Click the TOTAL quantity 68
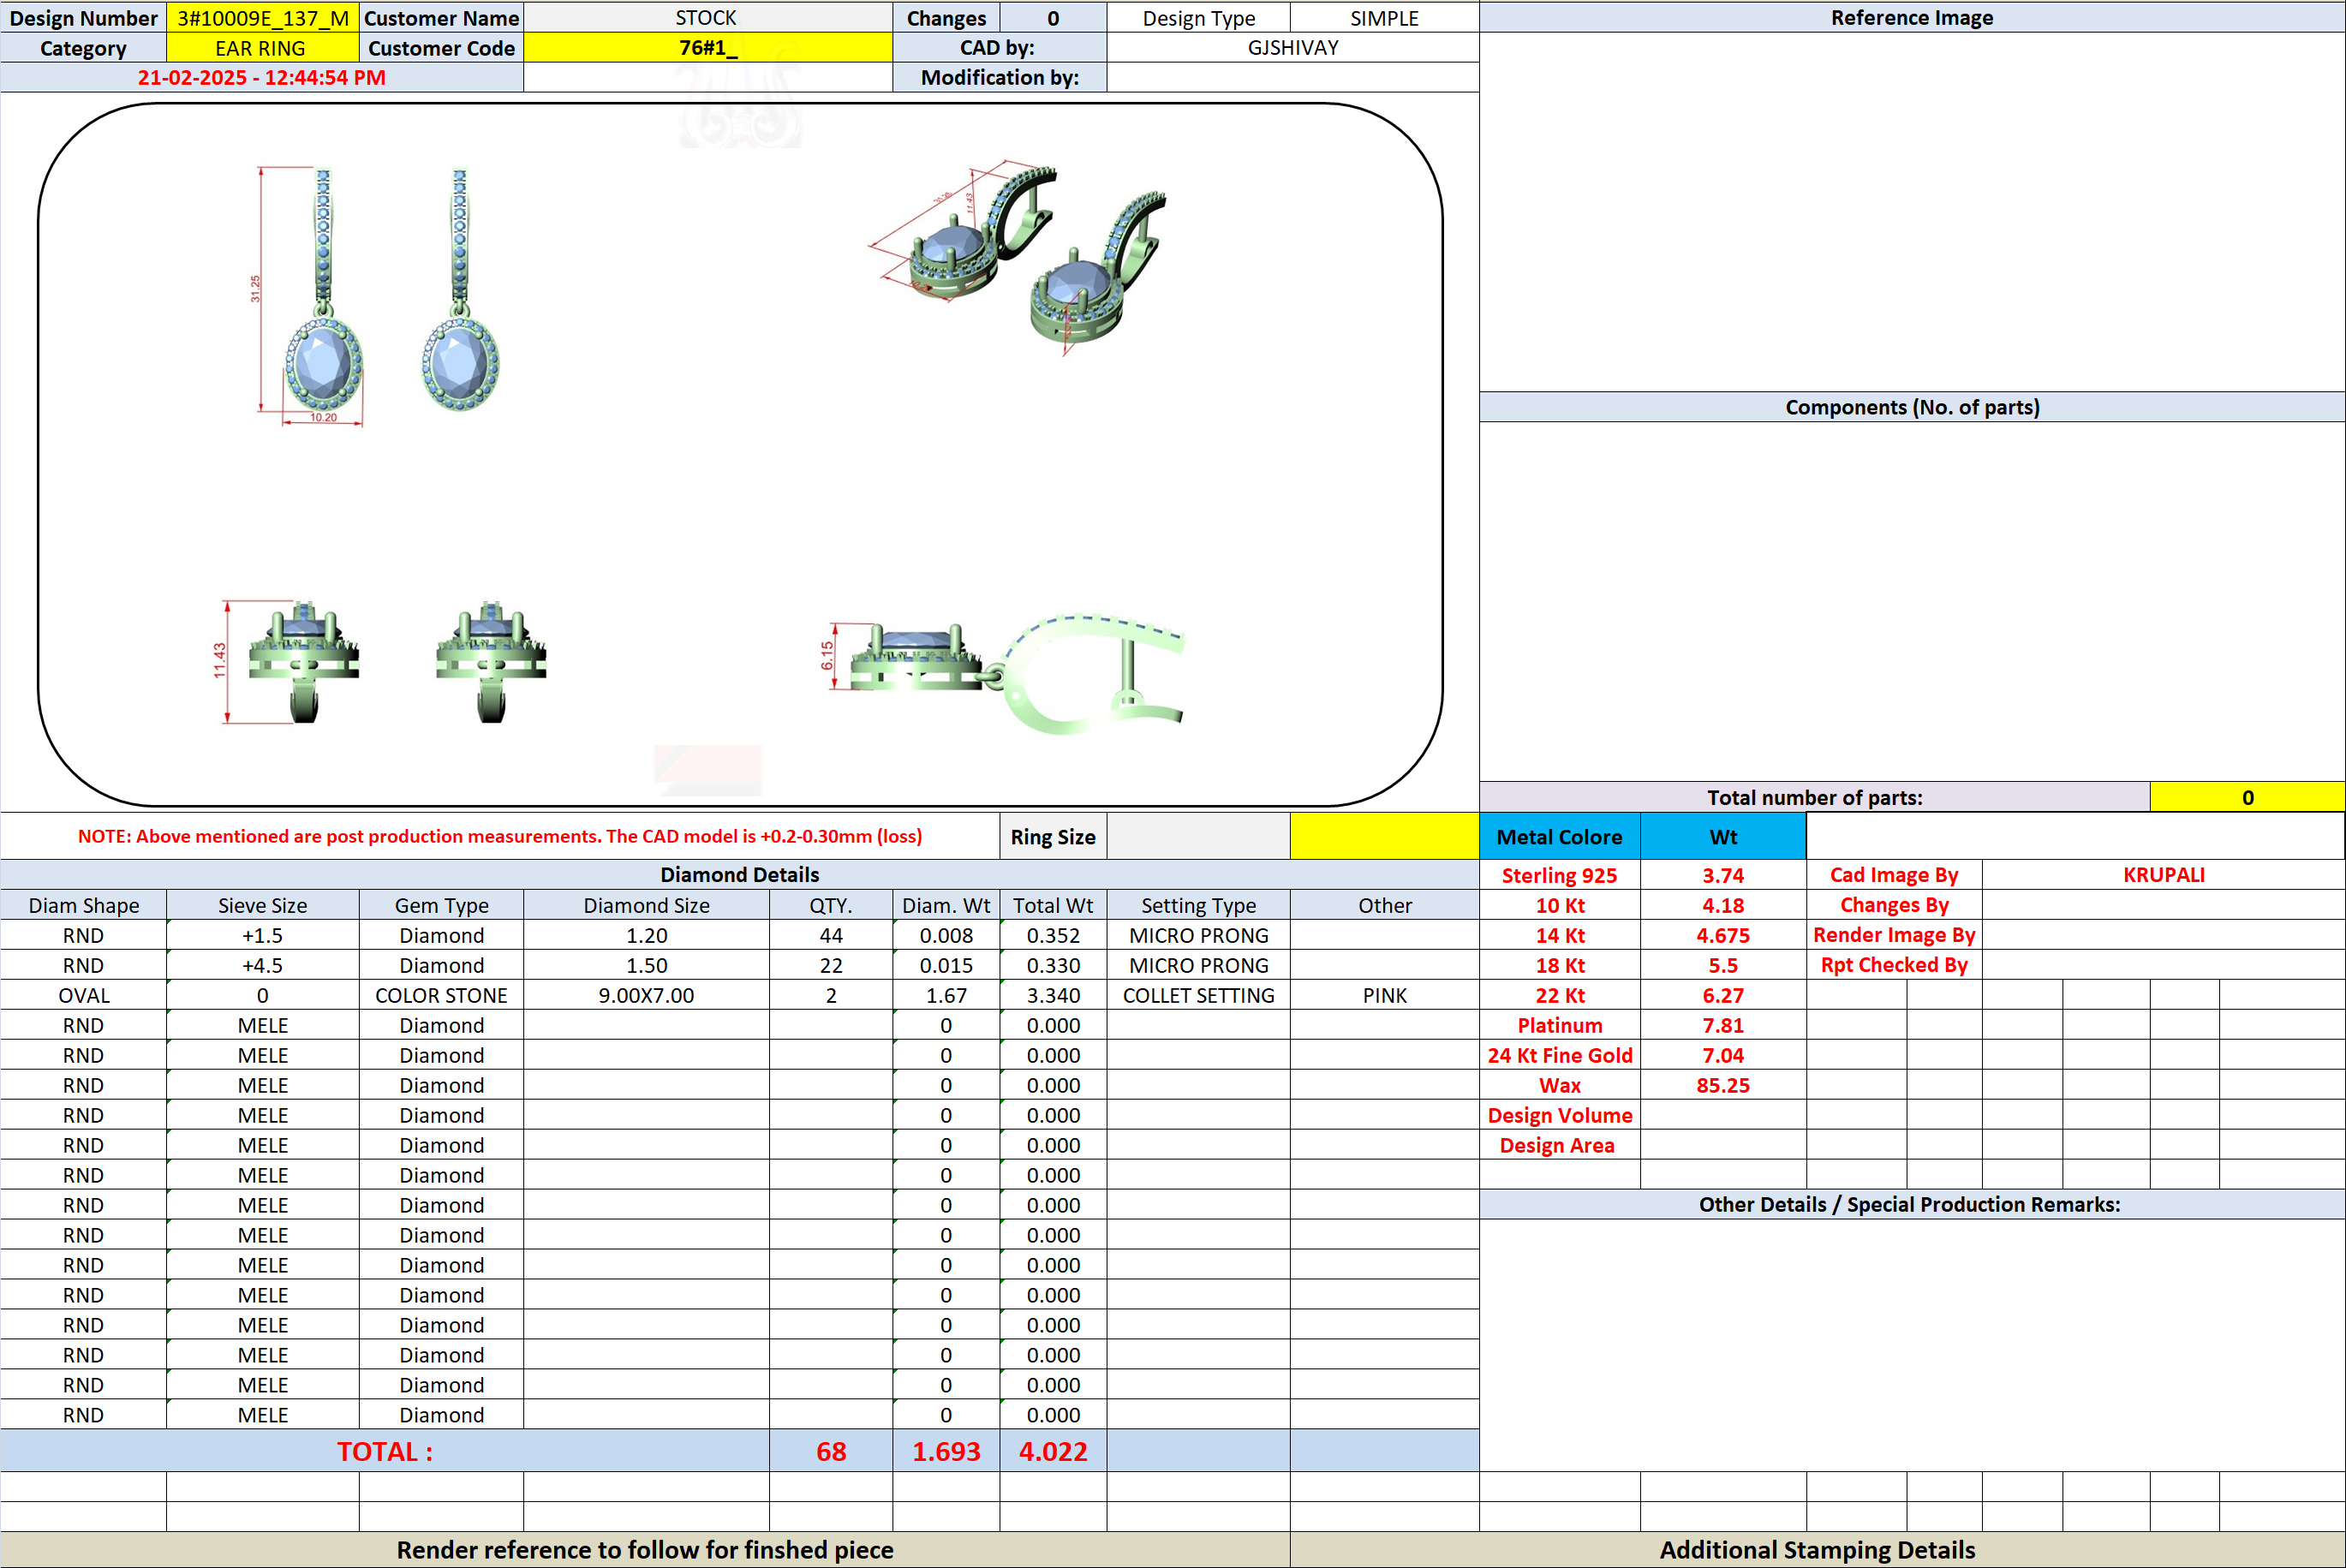The image size is (2346, 1568). [831, 1451]
